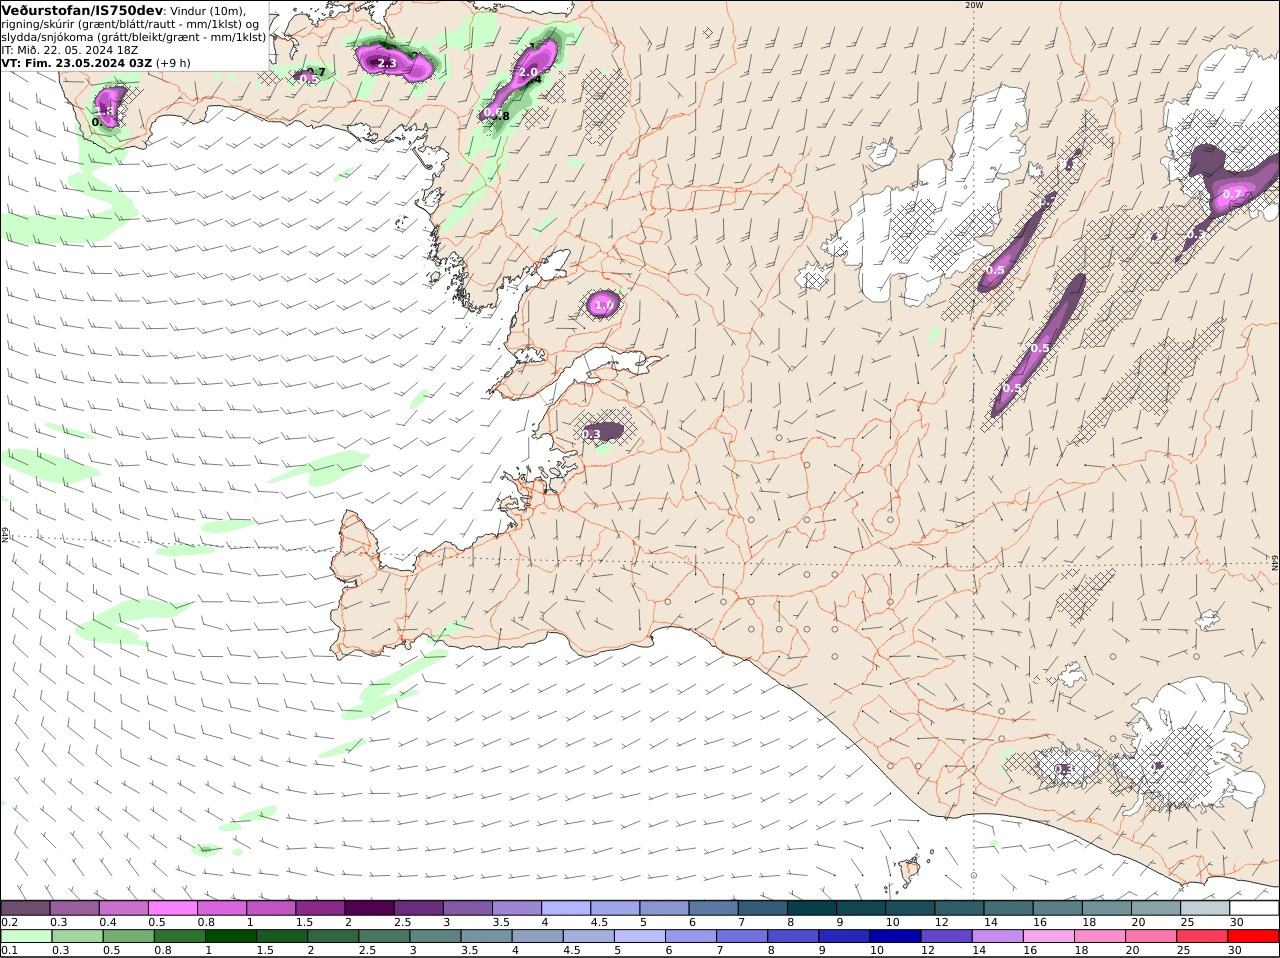1280x958 pixels.
Task: Pick the lower legend swatch between 0.5 and 0.8
Action: coord(129,937)
